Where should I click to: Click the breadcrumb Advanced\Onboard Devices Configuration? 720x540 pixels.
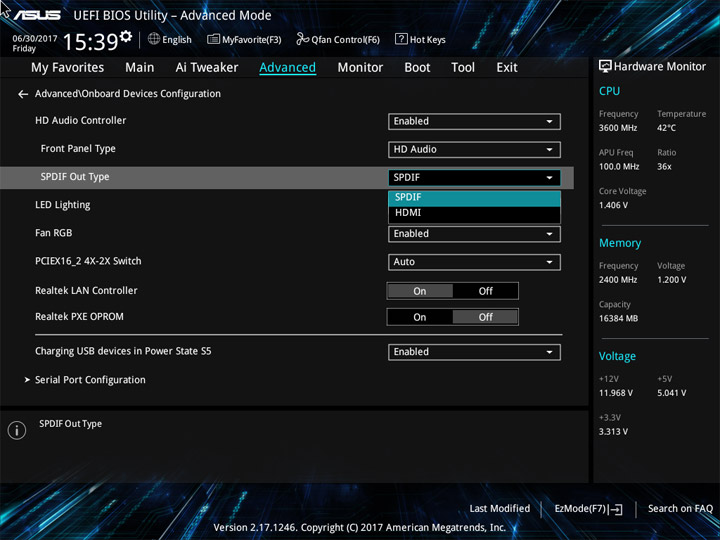(128, 94)
